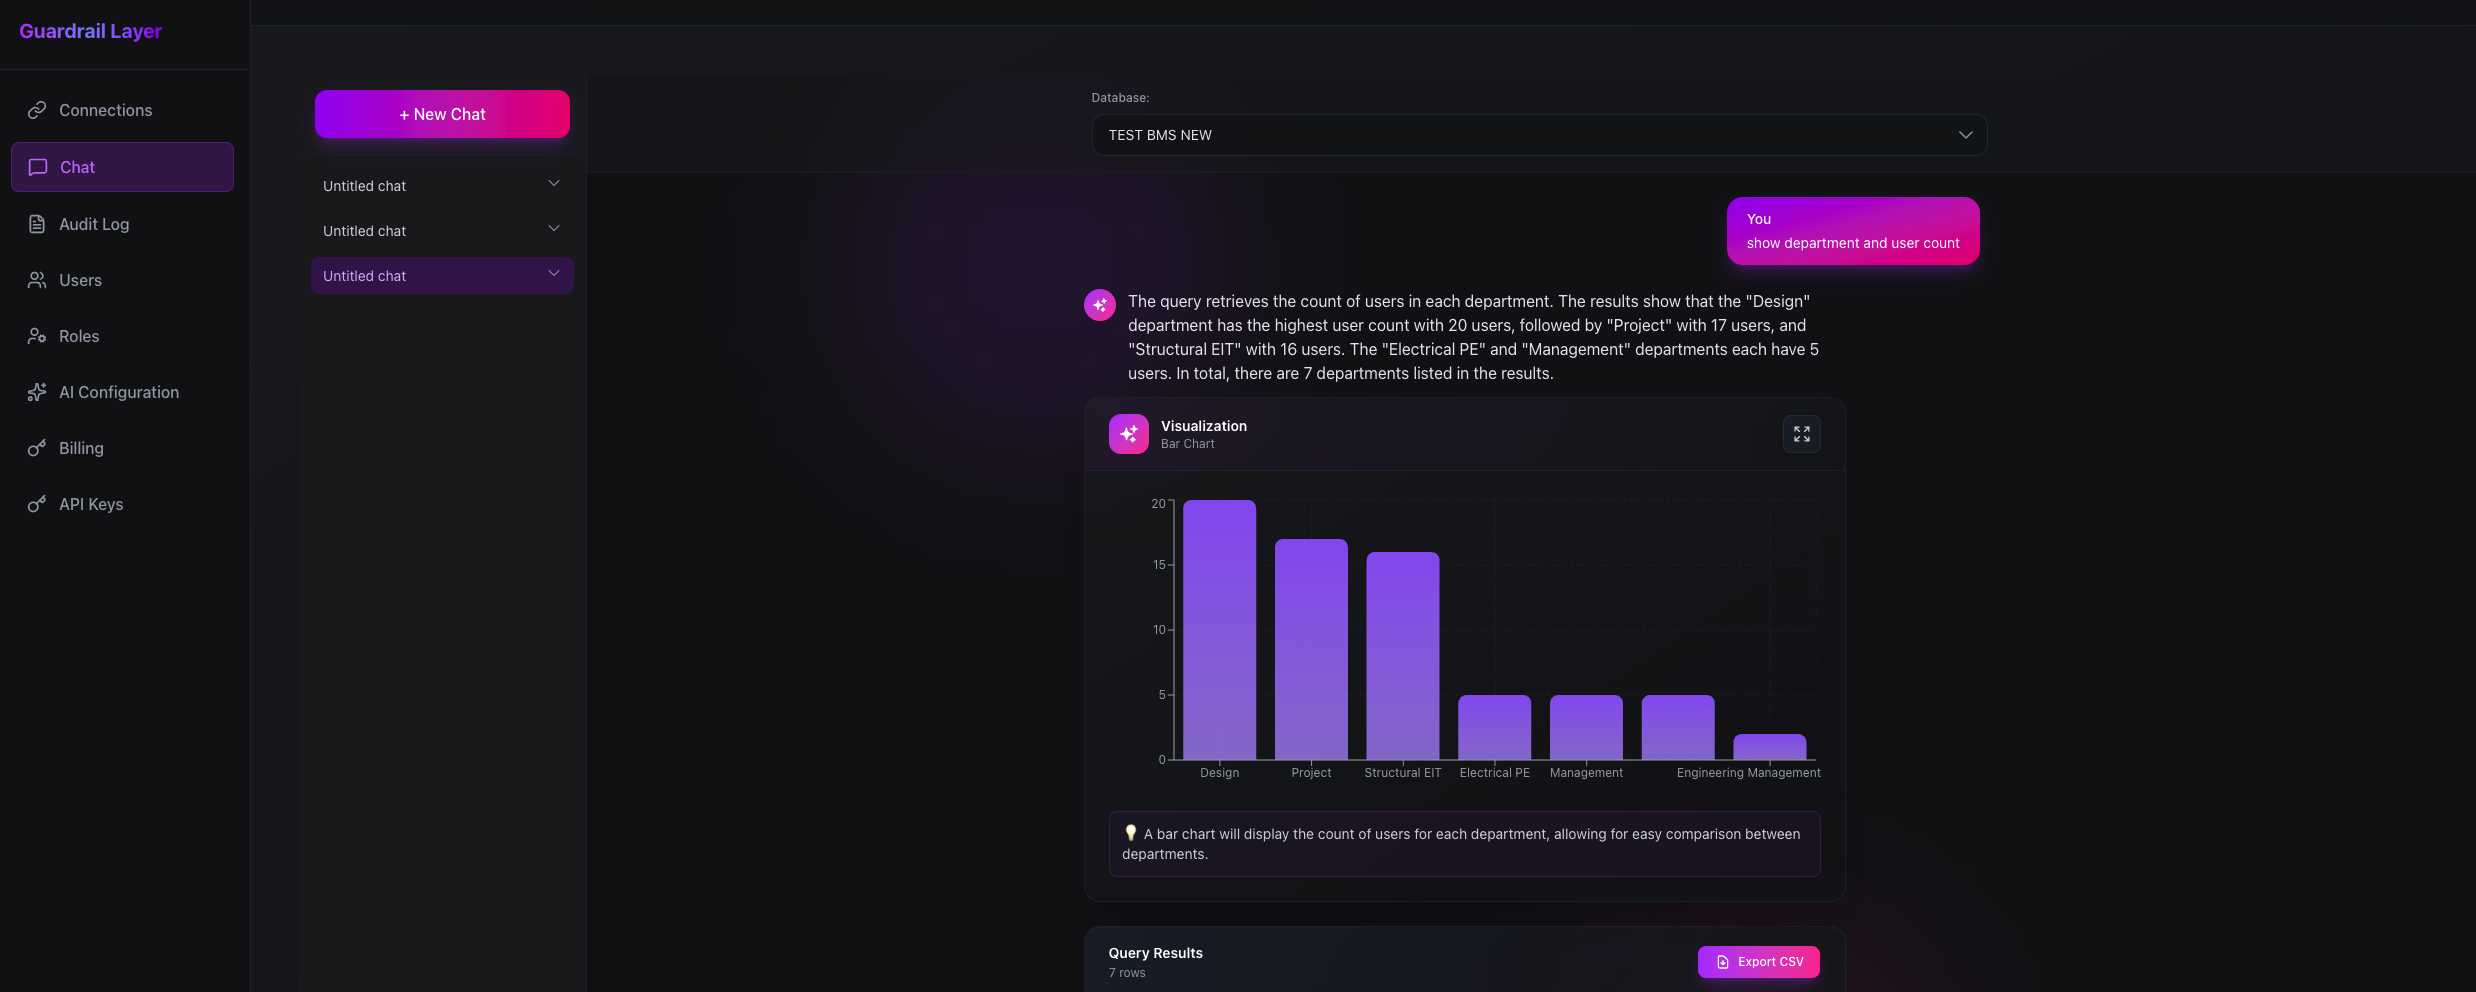Screen dimensions: 2476x992
Task: Click the '7 rows' label
Action: [1127, 973]
